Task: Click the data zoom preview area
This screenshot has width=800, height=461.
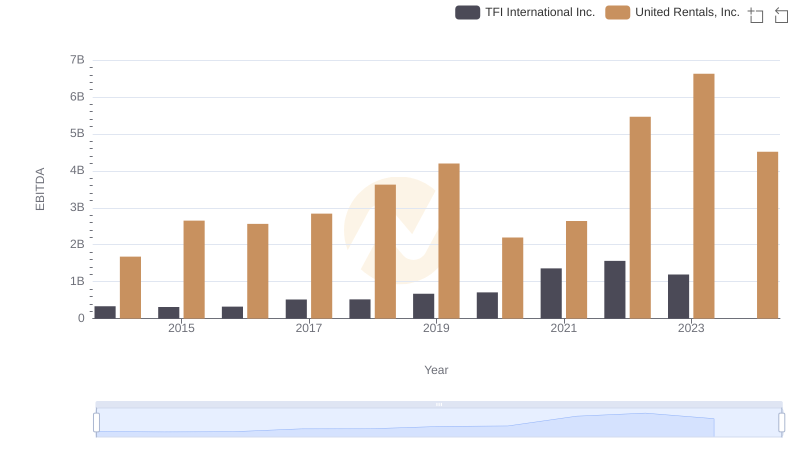Action: pos(439,423)
